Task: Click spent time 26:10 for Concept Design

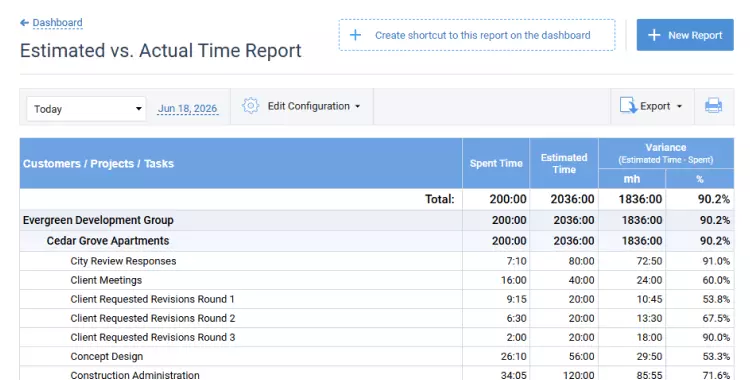Action: point(513,357)
